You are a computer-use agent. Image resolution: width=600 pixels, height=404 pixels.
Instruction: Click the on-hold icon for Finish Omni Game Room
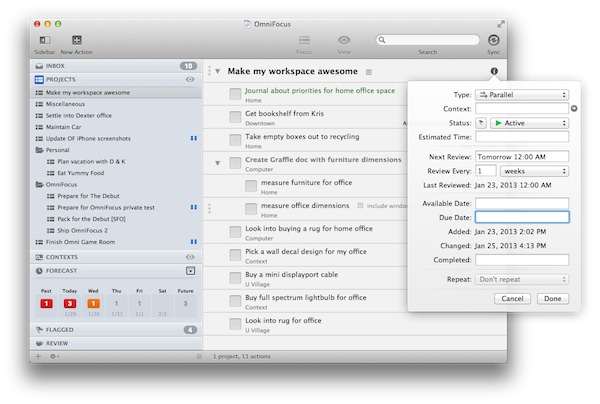[194, 241]
